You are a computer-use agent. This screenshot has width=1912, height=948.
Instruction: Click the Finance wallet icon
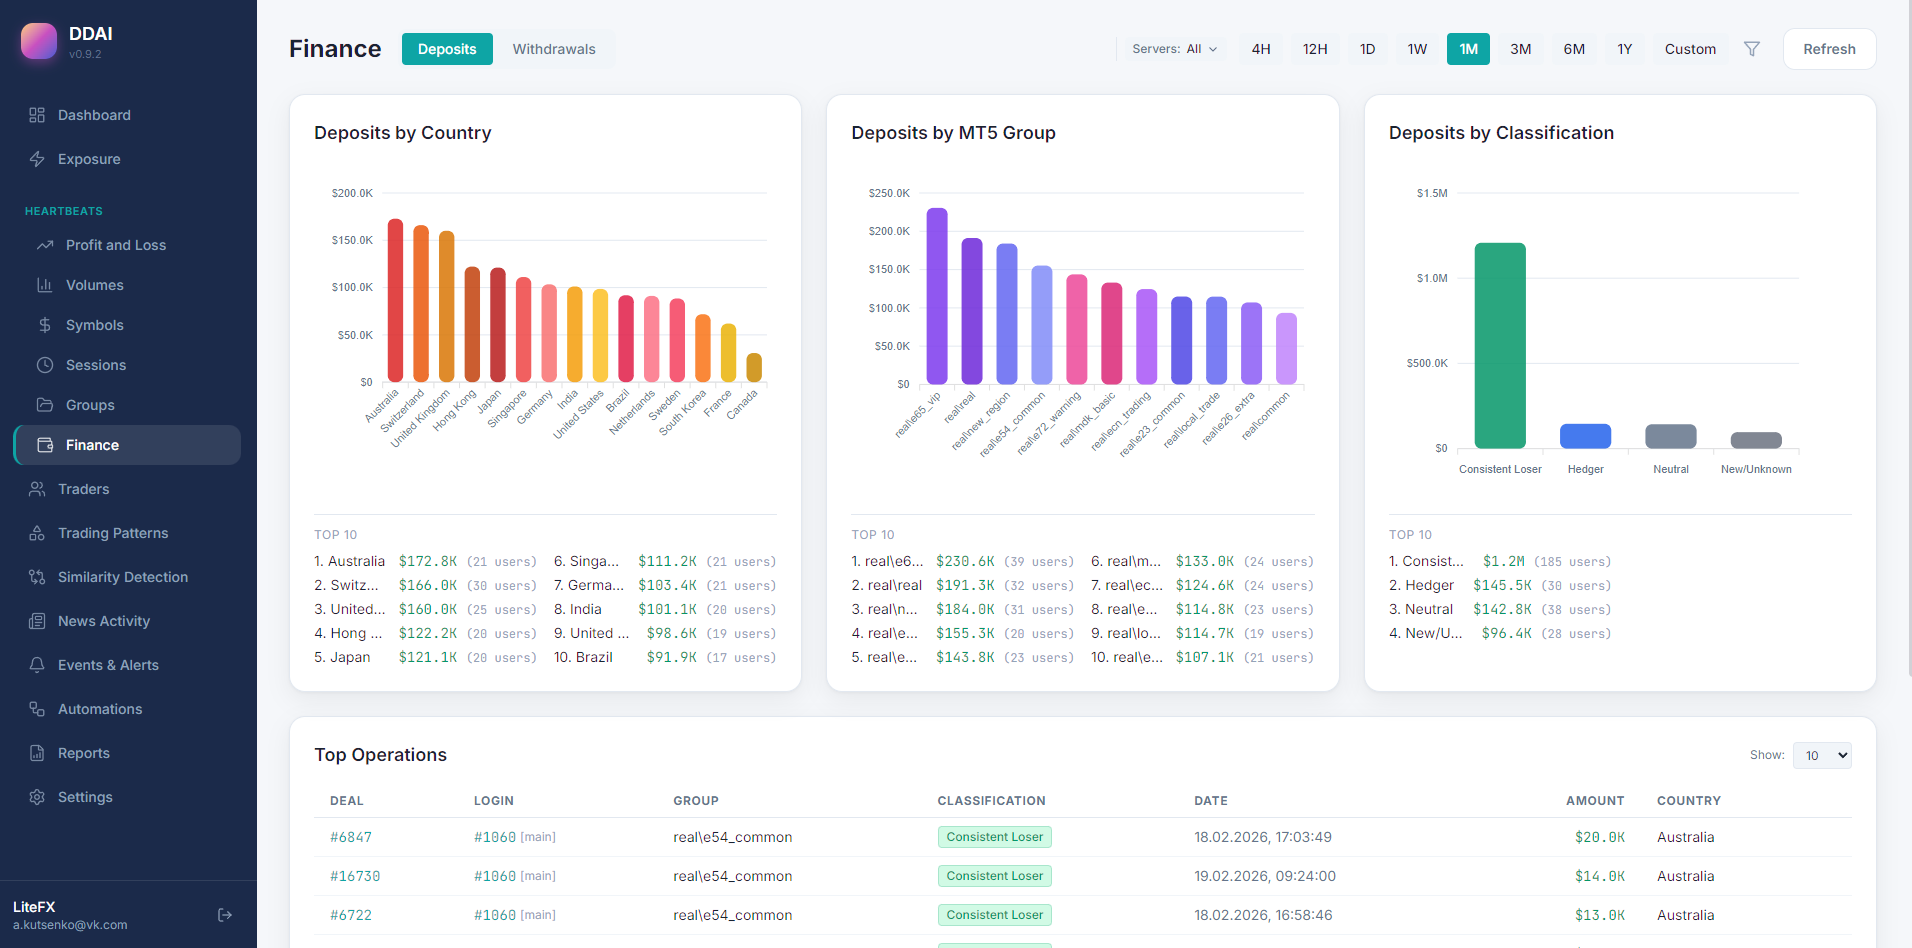45,445
